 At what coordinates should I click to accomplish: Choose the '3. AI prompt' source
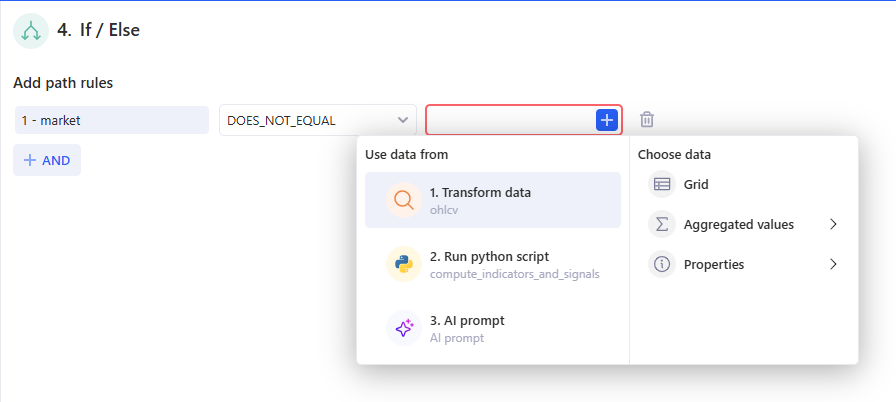coord(467,320)
